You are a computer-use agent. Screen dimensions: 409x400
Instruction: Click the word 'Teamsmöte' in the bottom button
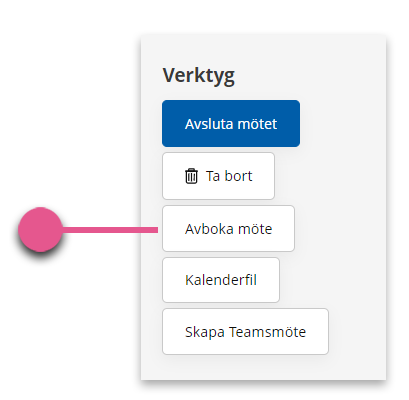pyautogui.click(x=267, y=332)
